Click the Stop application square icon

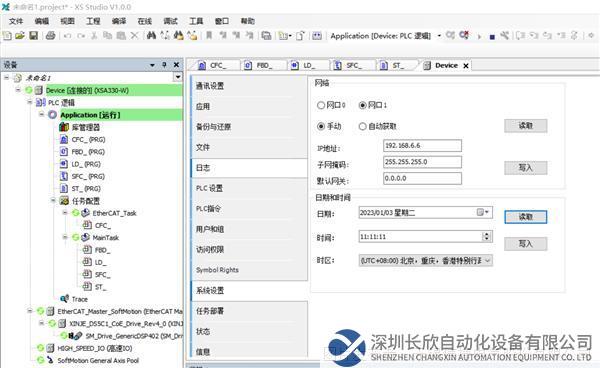(492, 37)
